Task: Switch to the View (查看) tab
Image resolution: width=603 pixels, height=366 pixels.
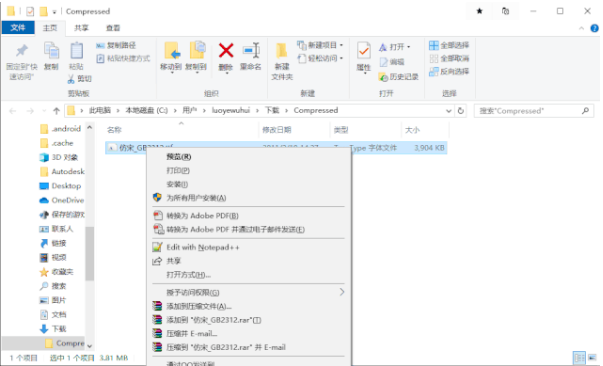Action: click(x=113, y=28)
